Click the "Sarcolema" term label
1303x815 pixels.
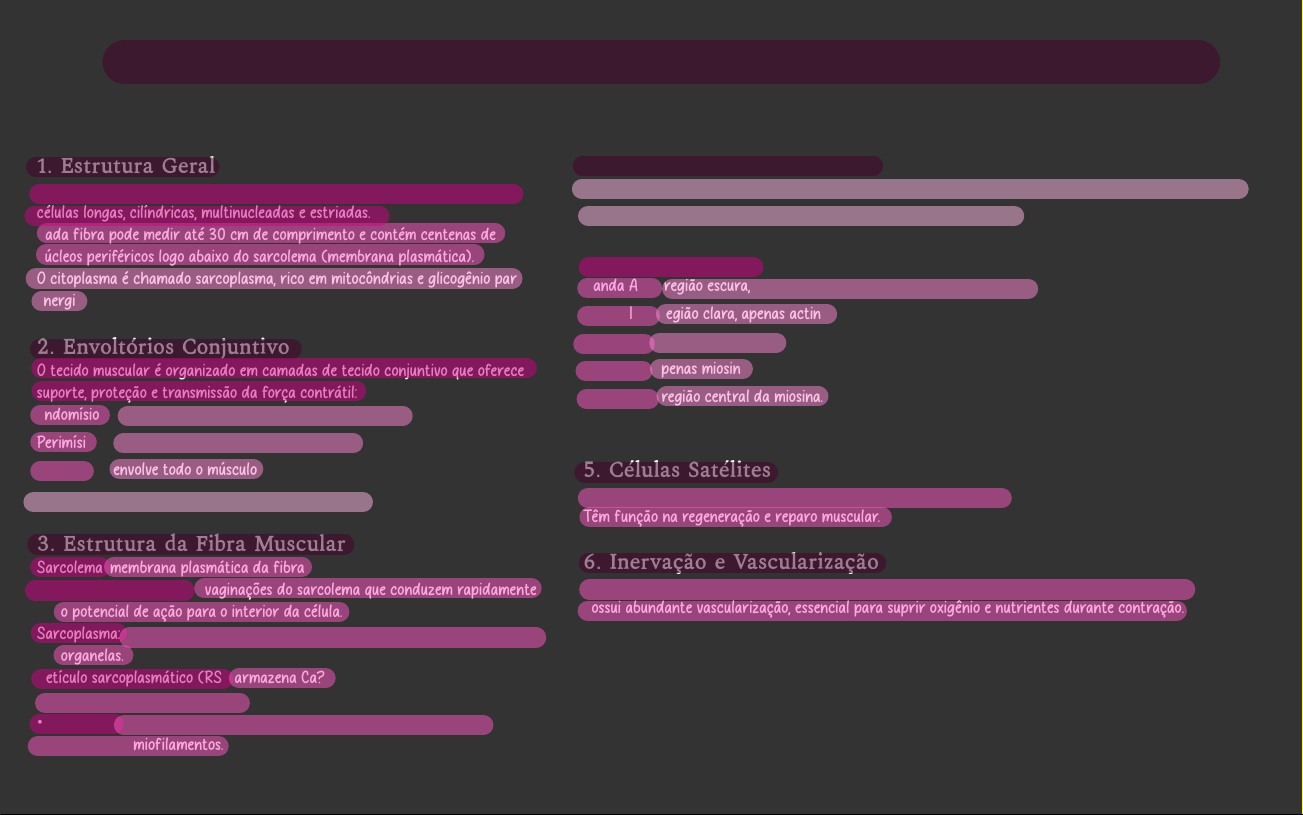69,568
